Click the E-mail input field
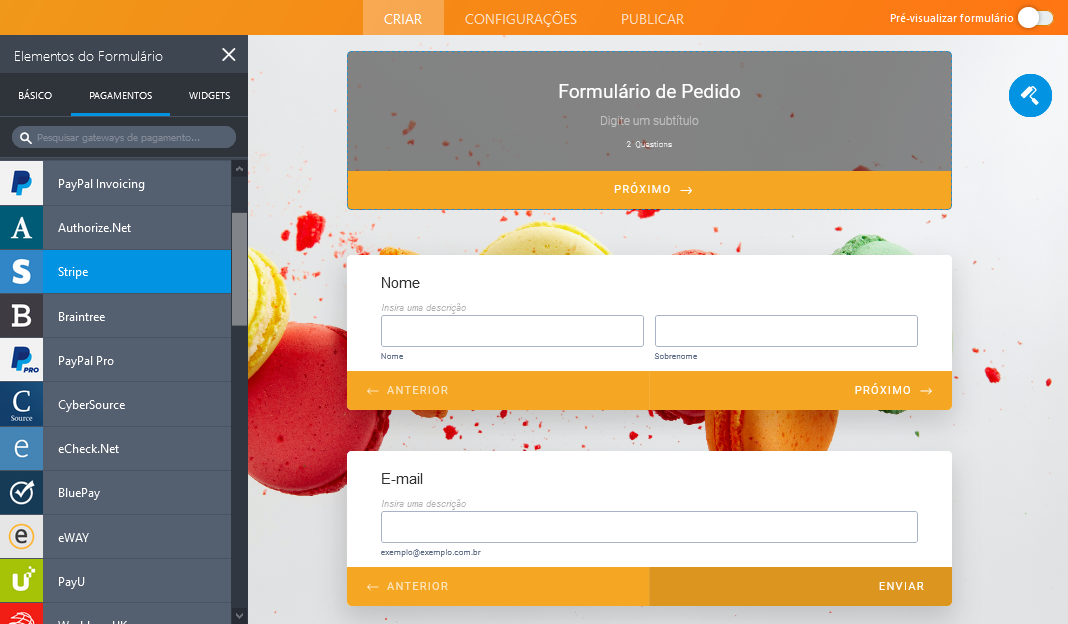 pos(649,527)
